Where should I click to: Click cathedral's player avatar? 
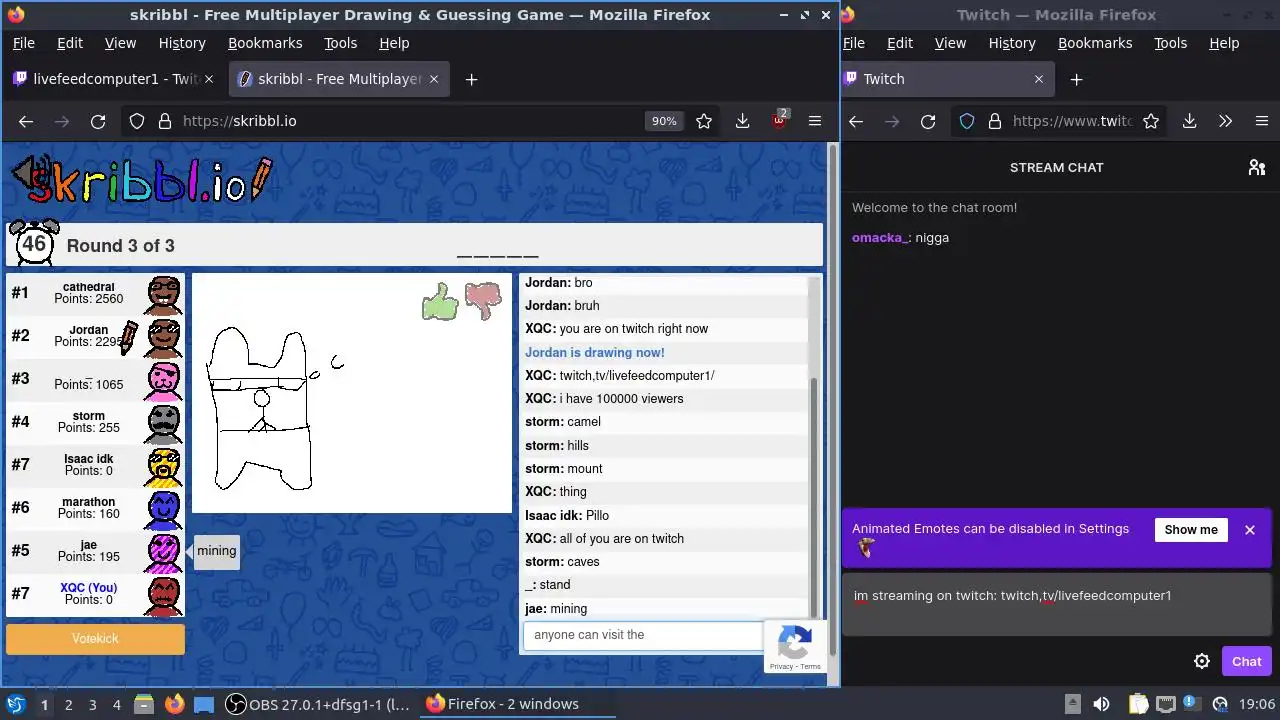(x=164, y=295)
